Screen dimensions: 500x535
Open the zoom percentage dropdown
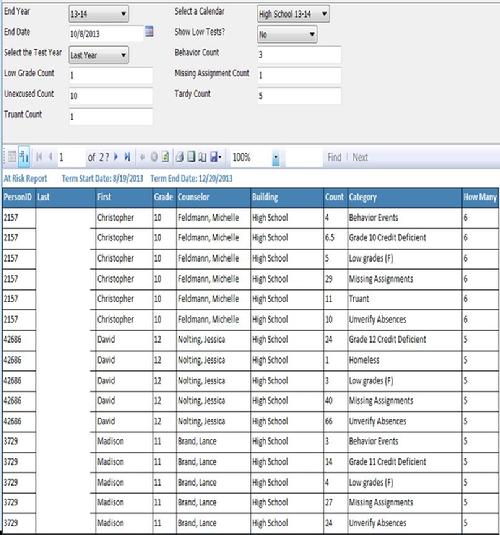[x=276, y=158]
